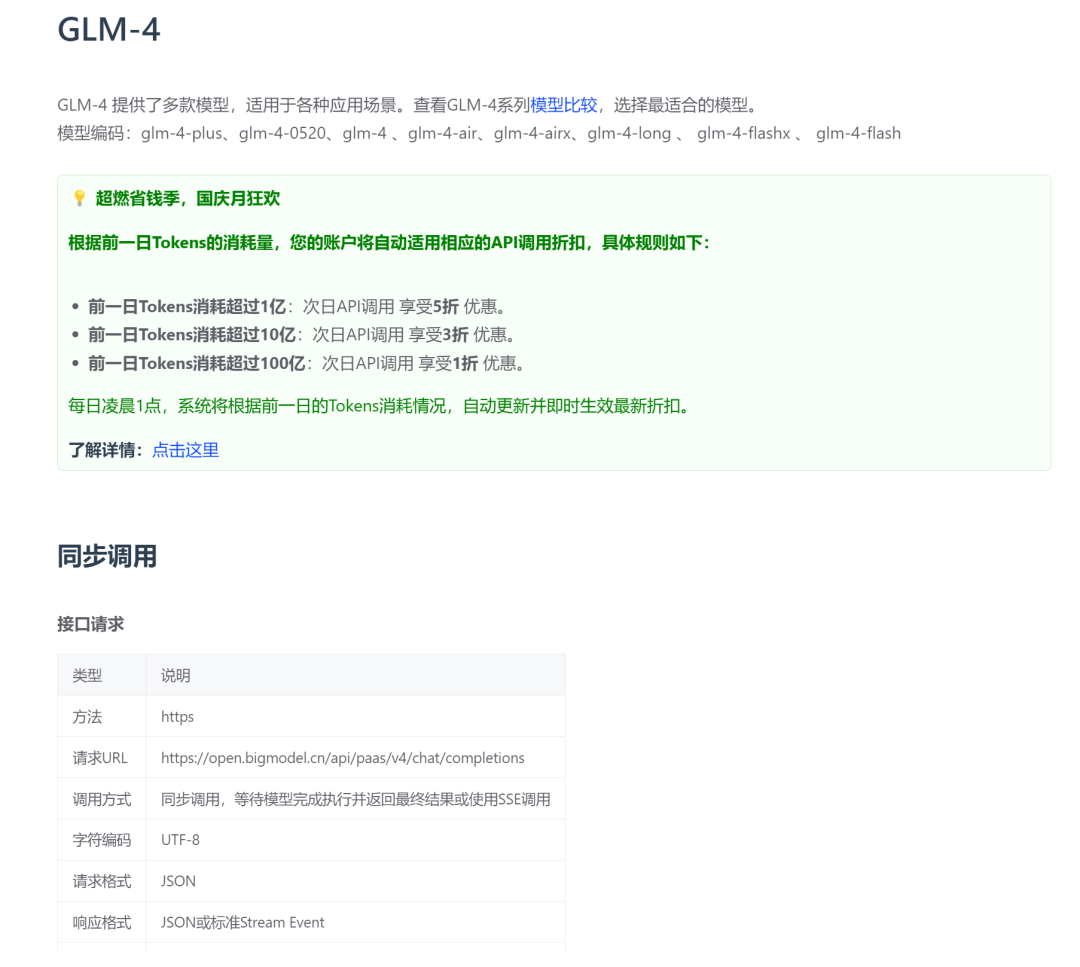Click model code glm-4-flashx
This screenshot has height=967, width=1080.
click(743, 134)
